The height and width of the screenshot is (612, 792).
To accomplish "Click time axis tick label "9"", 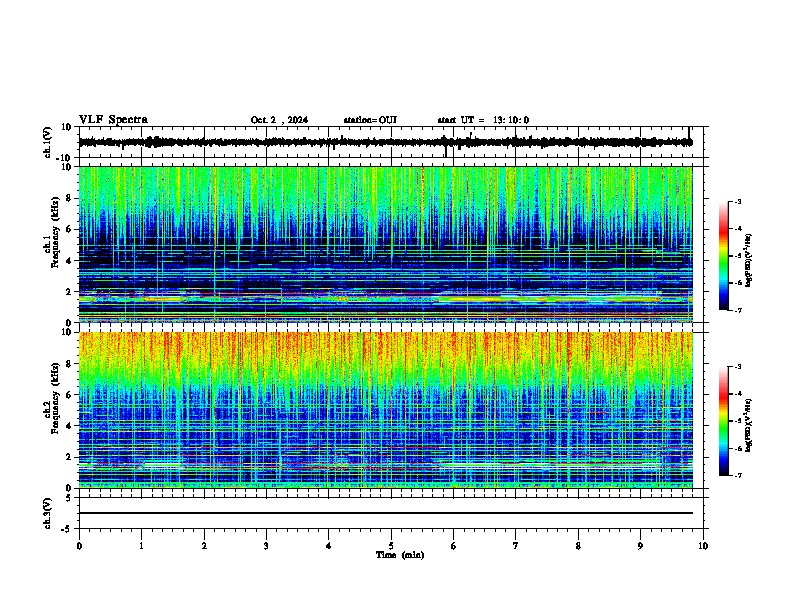I will pyautogui.click(x=640, y=546).
